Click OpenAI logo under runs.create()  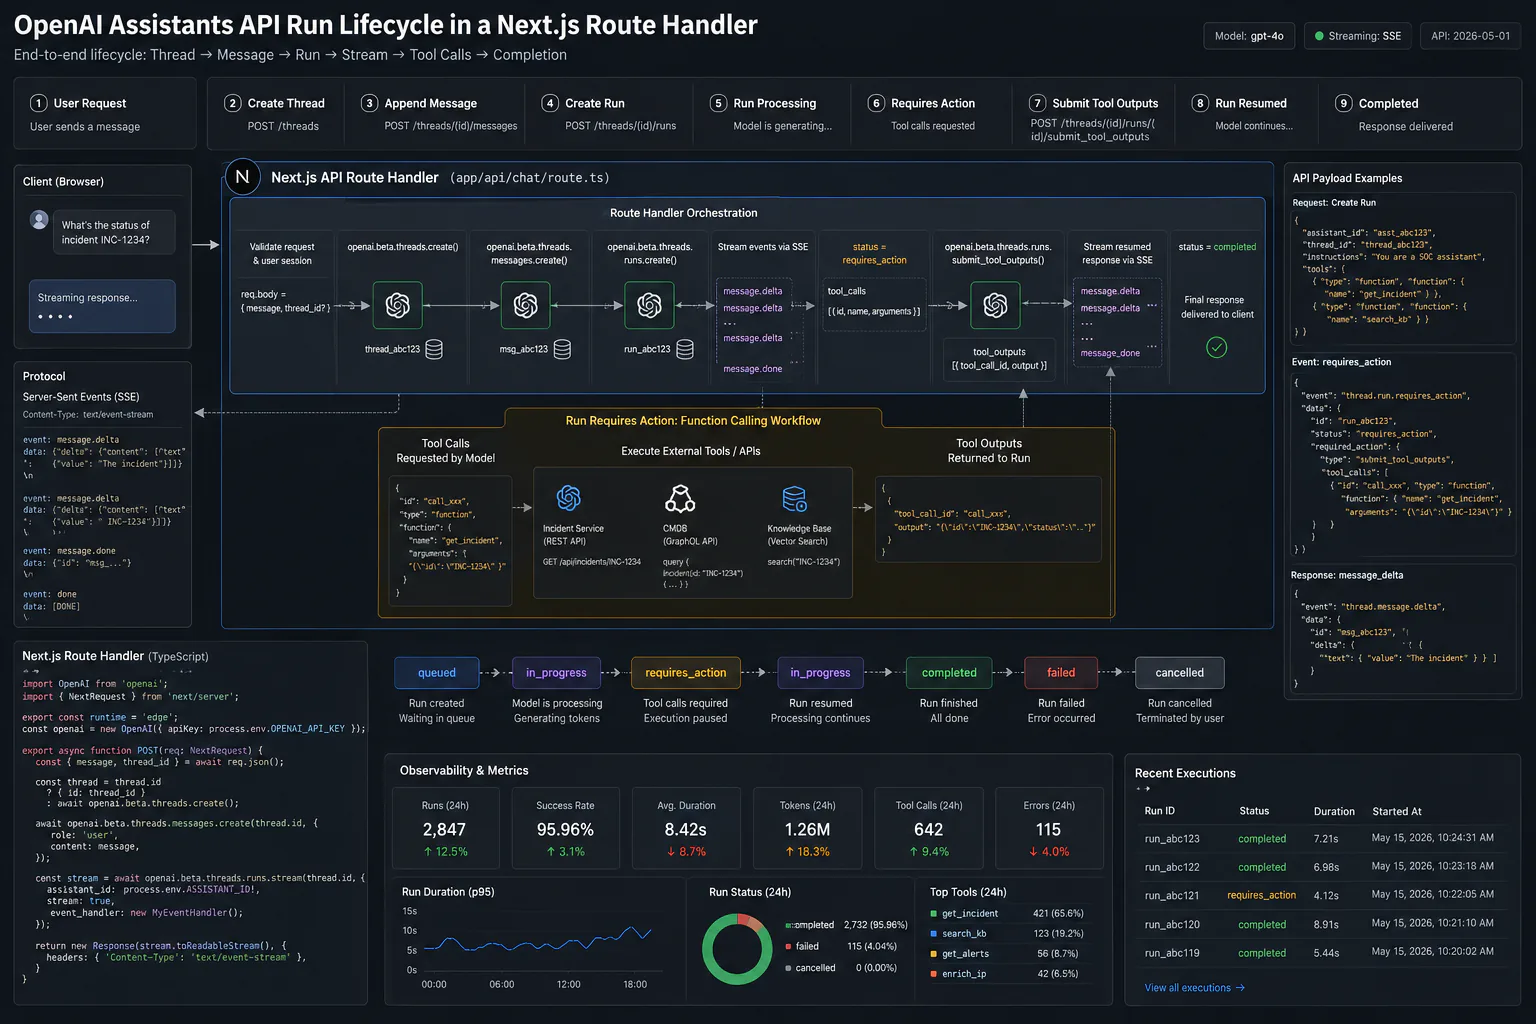(649, 305)
